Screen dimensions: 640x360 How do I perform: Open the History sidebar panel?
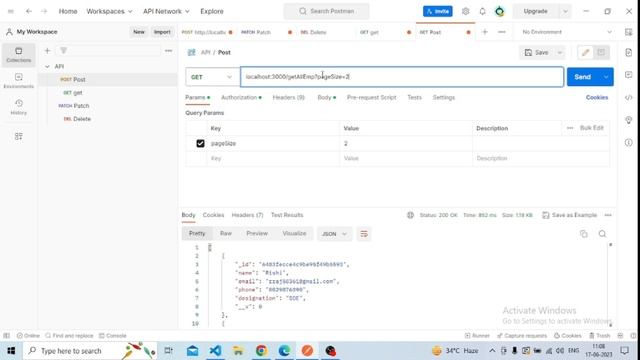pyautogui.click(x=18, y=107)
